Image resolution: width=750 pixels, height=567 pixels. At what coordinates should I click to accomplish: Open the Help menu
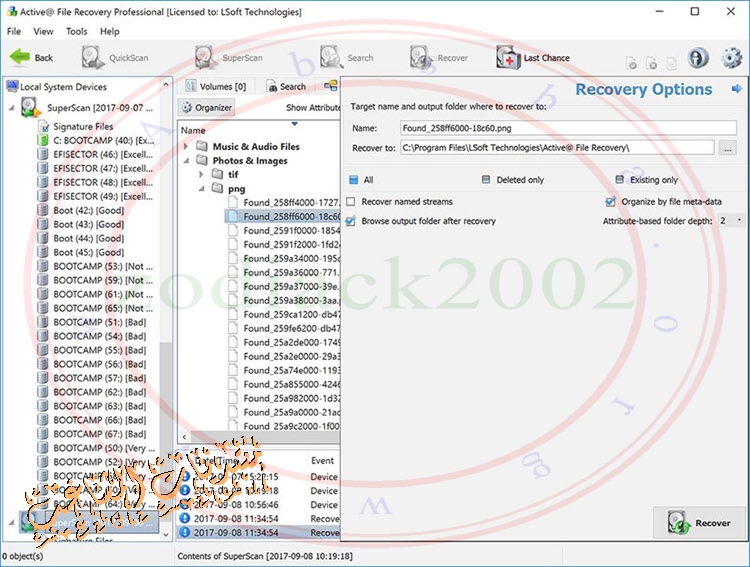110,31
